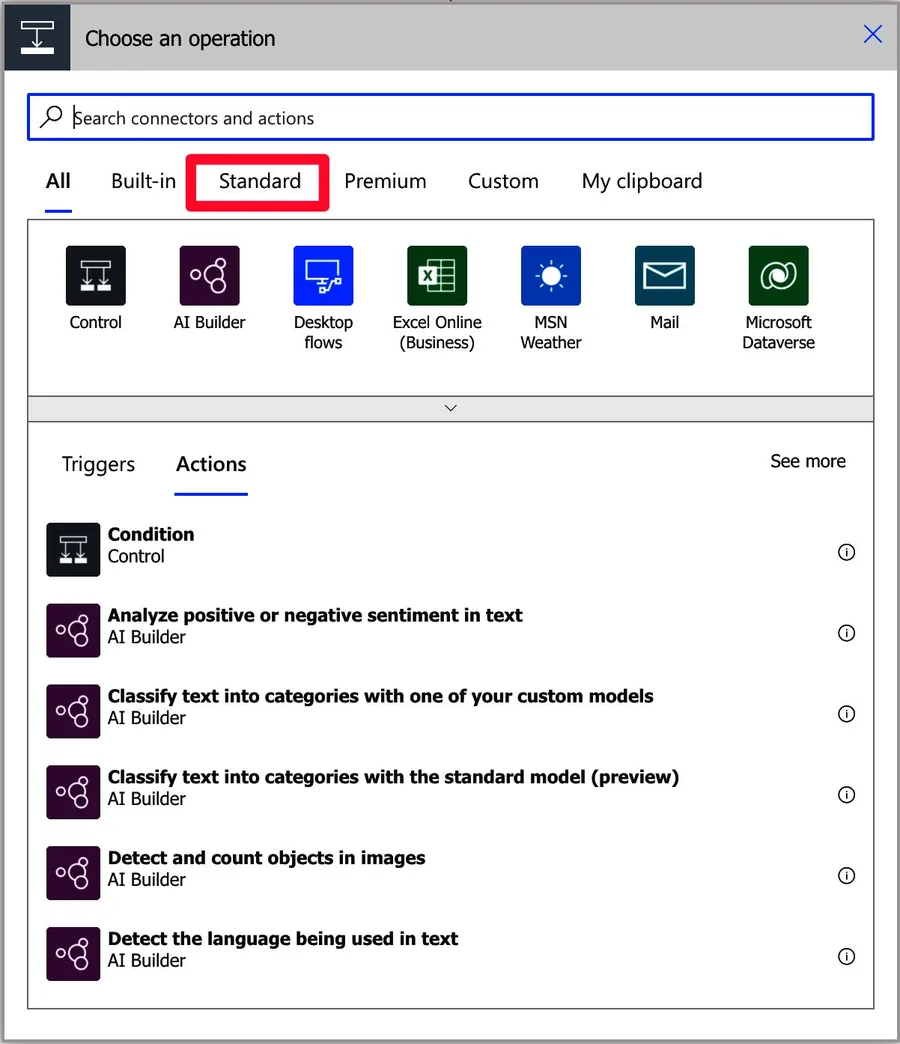This screenshot has width=900, height=1044.
Task: Go to the My clipboard tab
Action: 642,181
